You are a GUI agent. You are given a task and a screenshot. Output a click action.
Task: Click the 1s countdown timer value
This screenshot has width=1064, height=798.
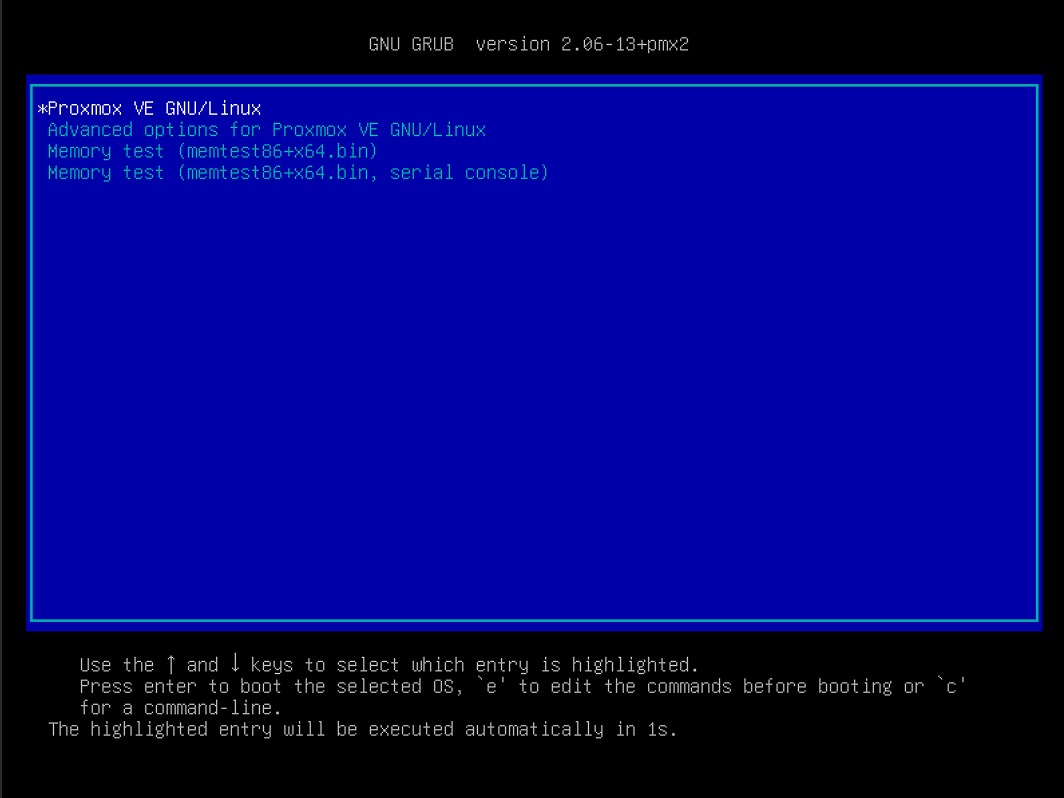pyautogui.click(x=656, y=729)
